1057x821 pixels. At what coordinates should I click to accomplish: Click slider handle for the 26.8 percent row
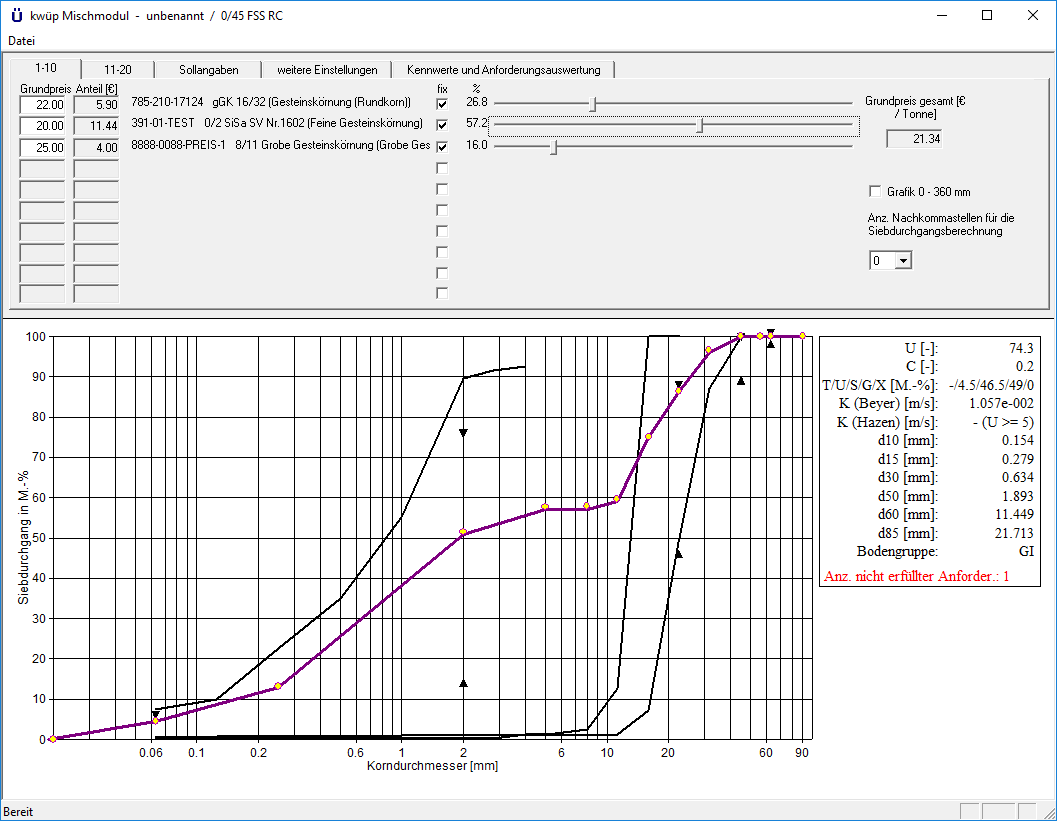[594, 103]
